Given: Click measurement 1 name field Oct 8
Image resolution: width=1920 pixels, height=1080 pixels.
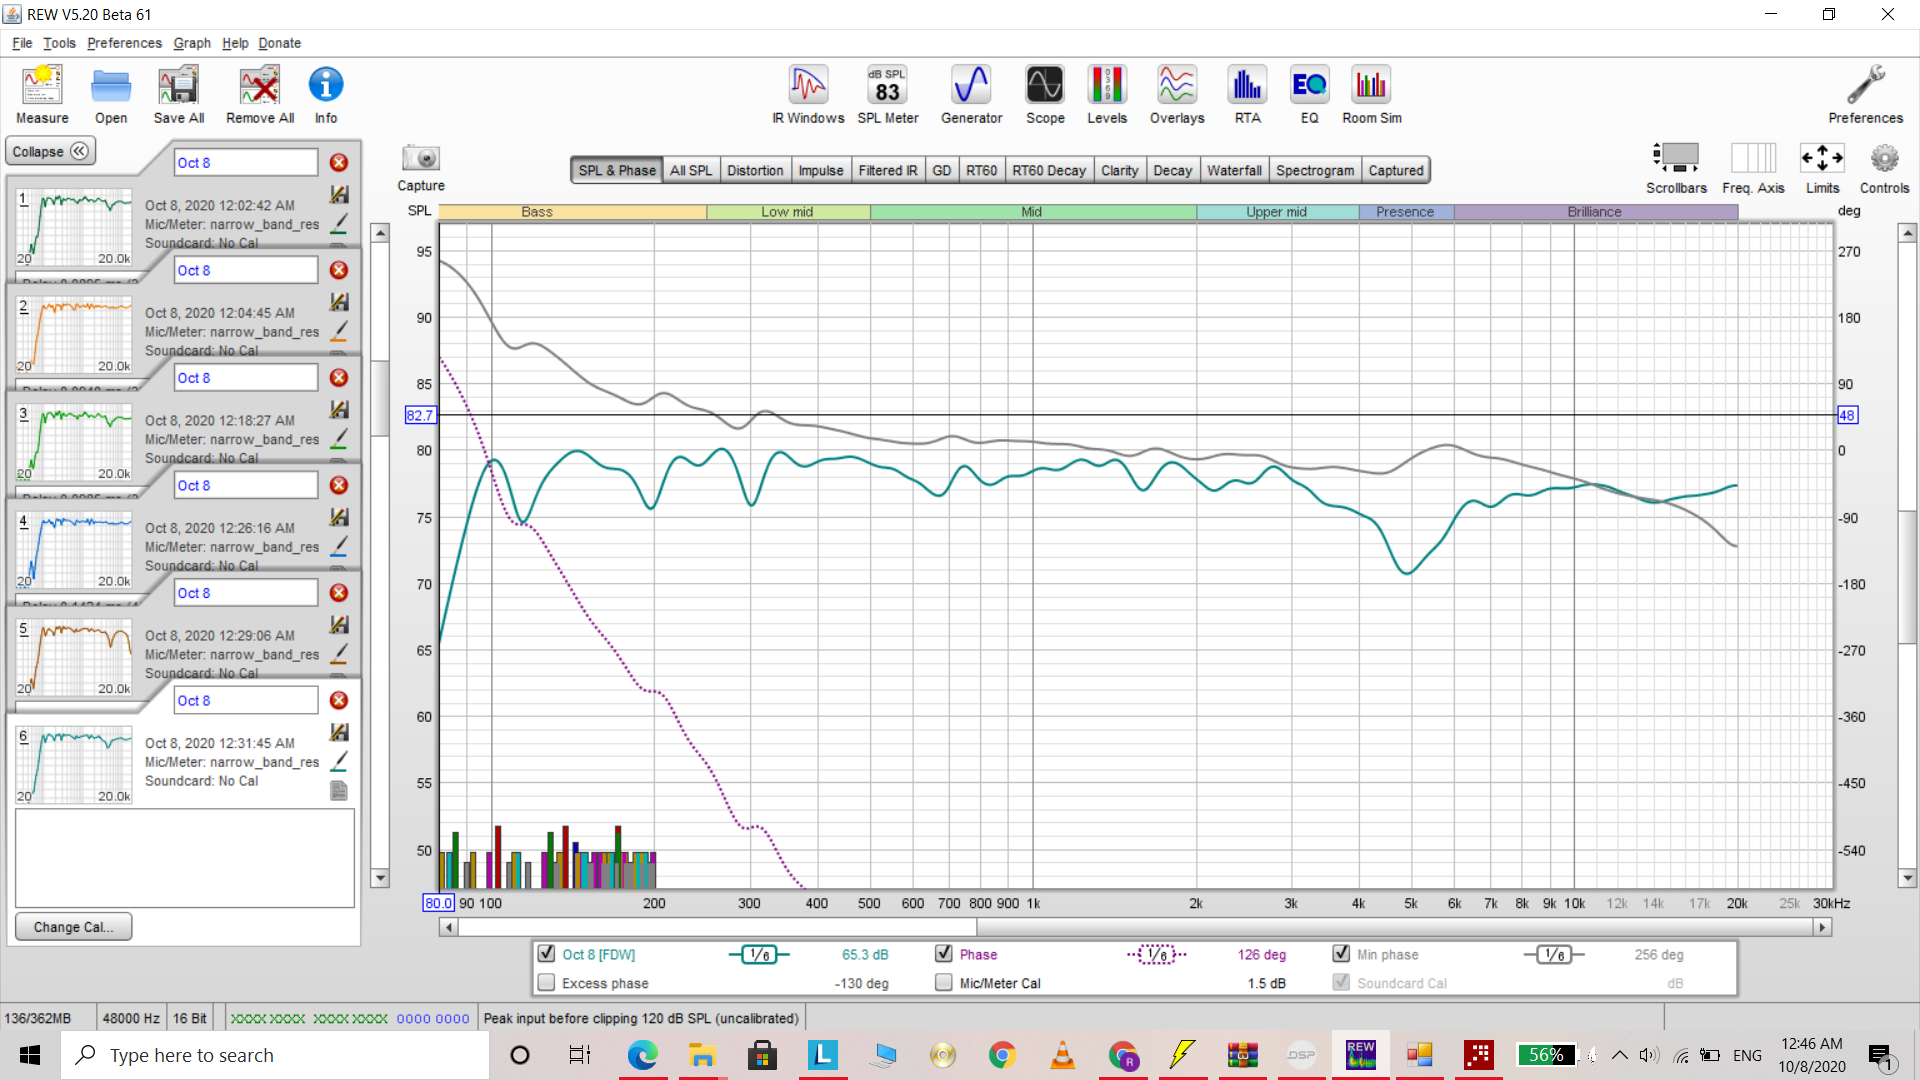Looking at the screenshot, I should [x=246, y=162].
